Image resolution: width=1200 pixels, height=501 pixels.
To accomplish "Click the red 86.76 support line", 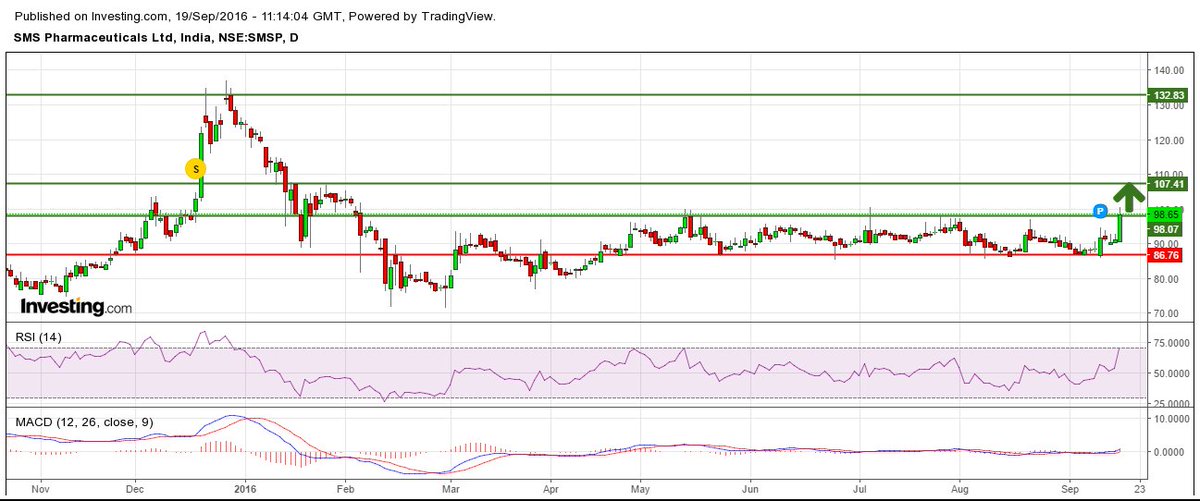I will tap(574, 255).
